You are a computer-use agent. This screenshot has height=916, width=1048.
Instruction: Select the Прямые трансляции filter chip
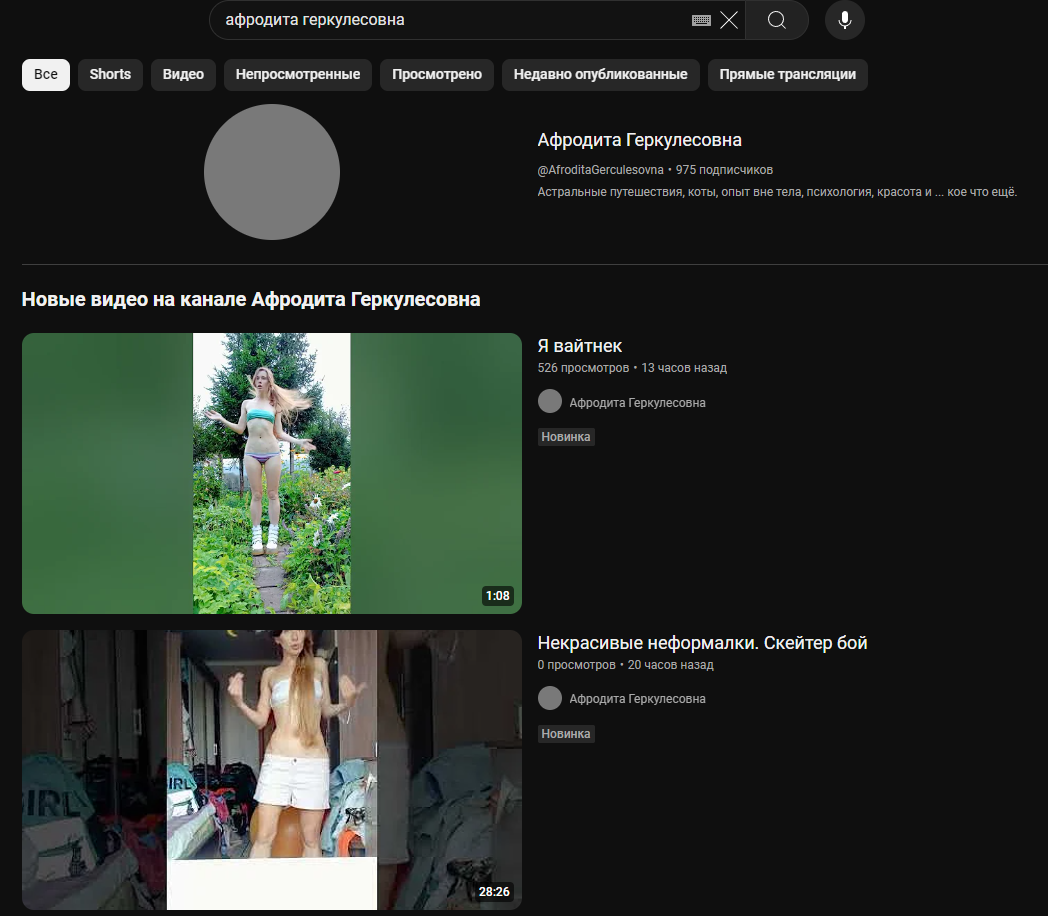787,74
